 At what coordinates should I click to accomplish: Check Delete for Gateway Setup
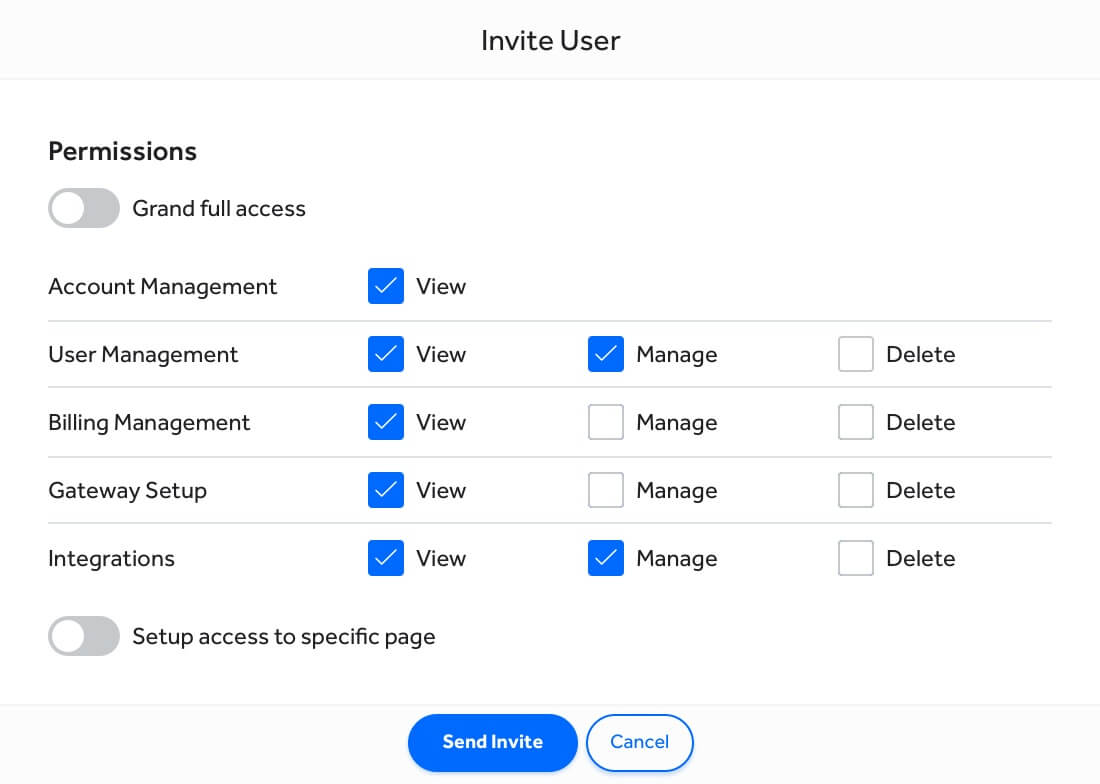coord(855,490)
